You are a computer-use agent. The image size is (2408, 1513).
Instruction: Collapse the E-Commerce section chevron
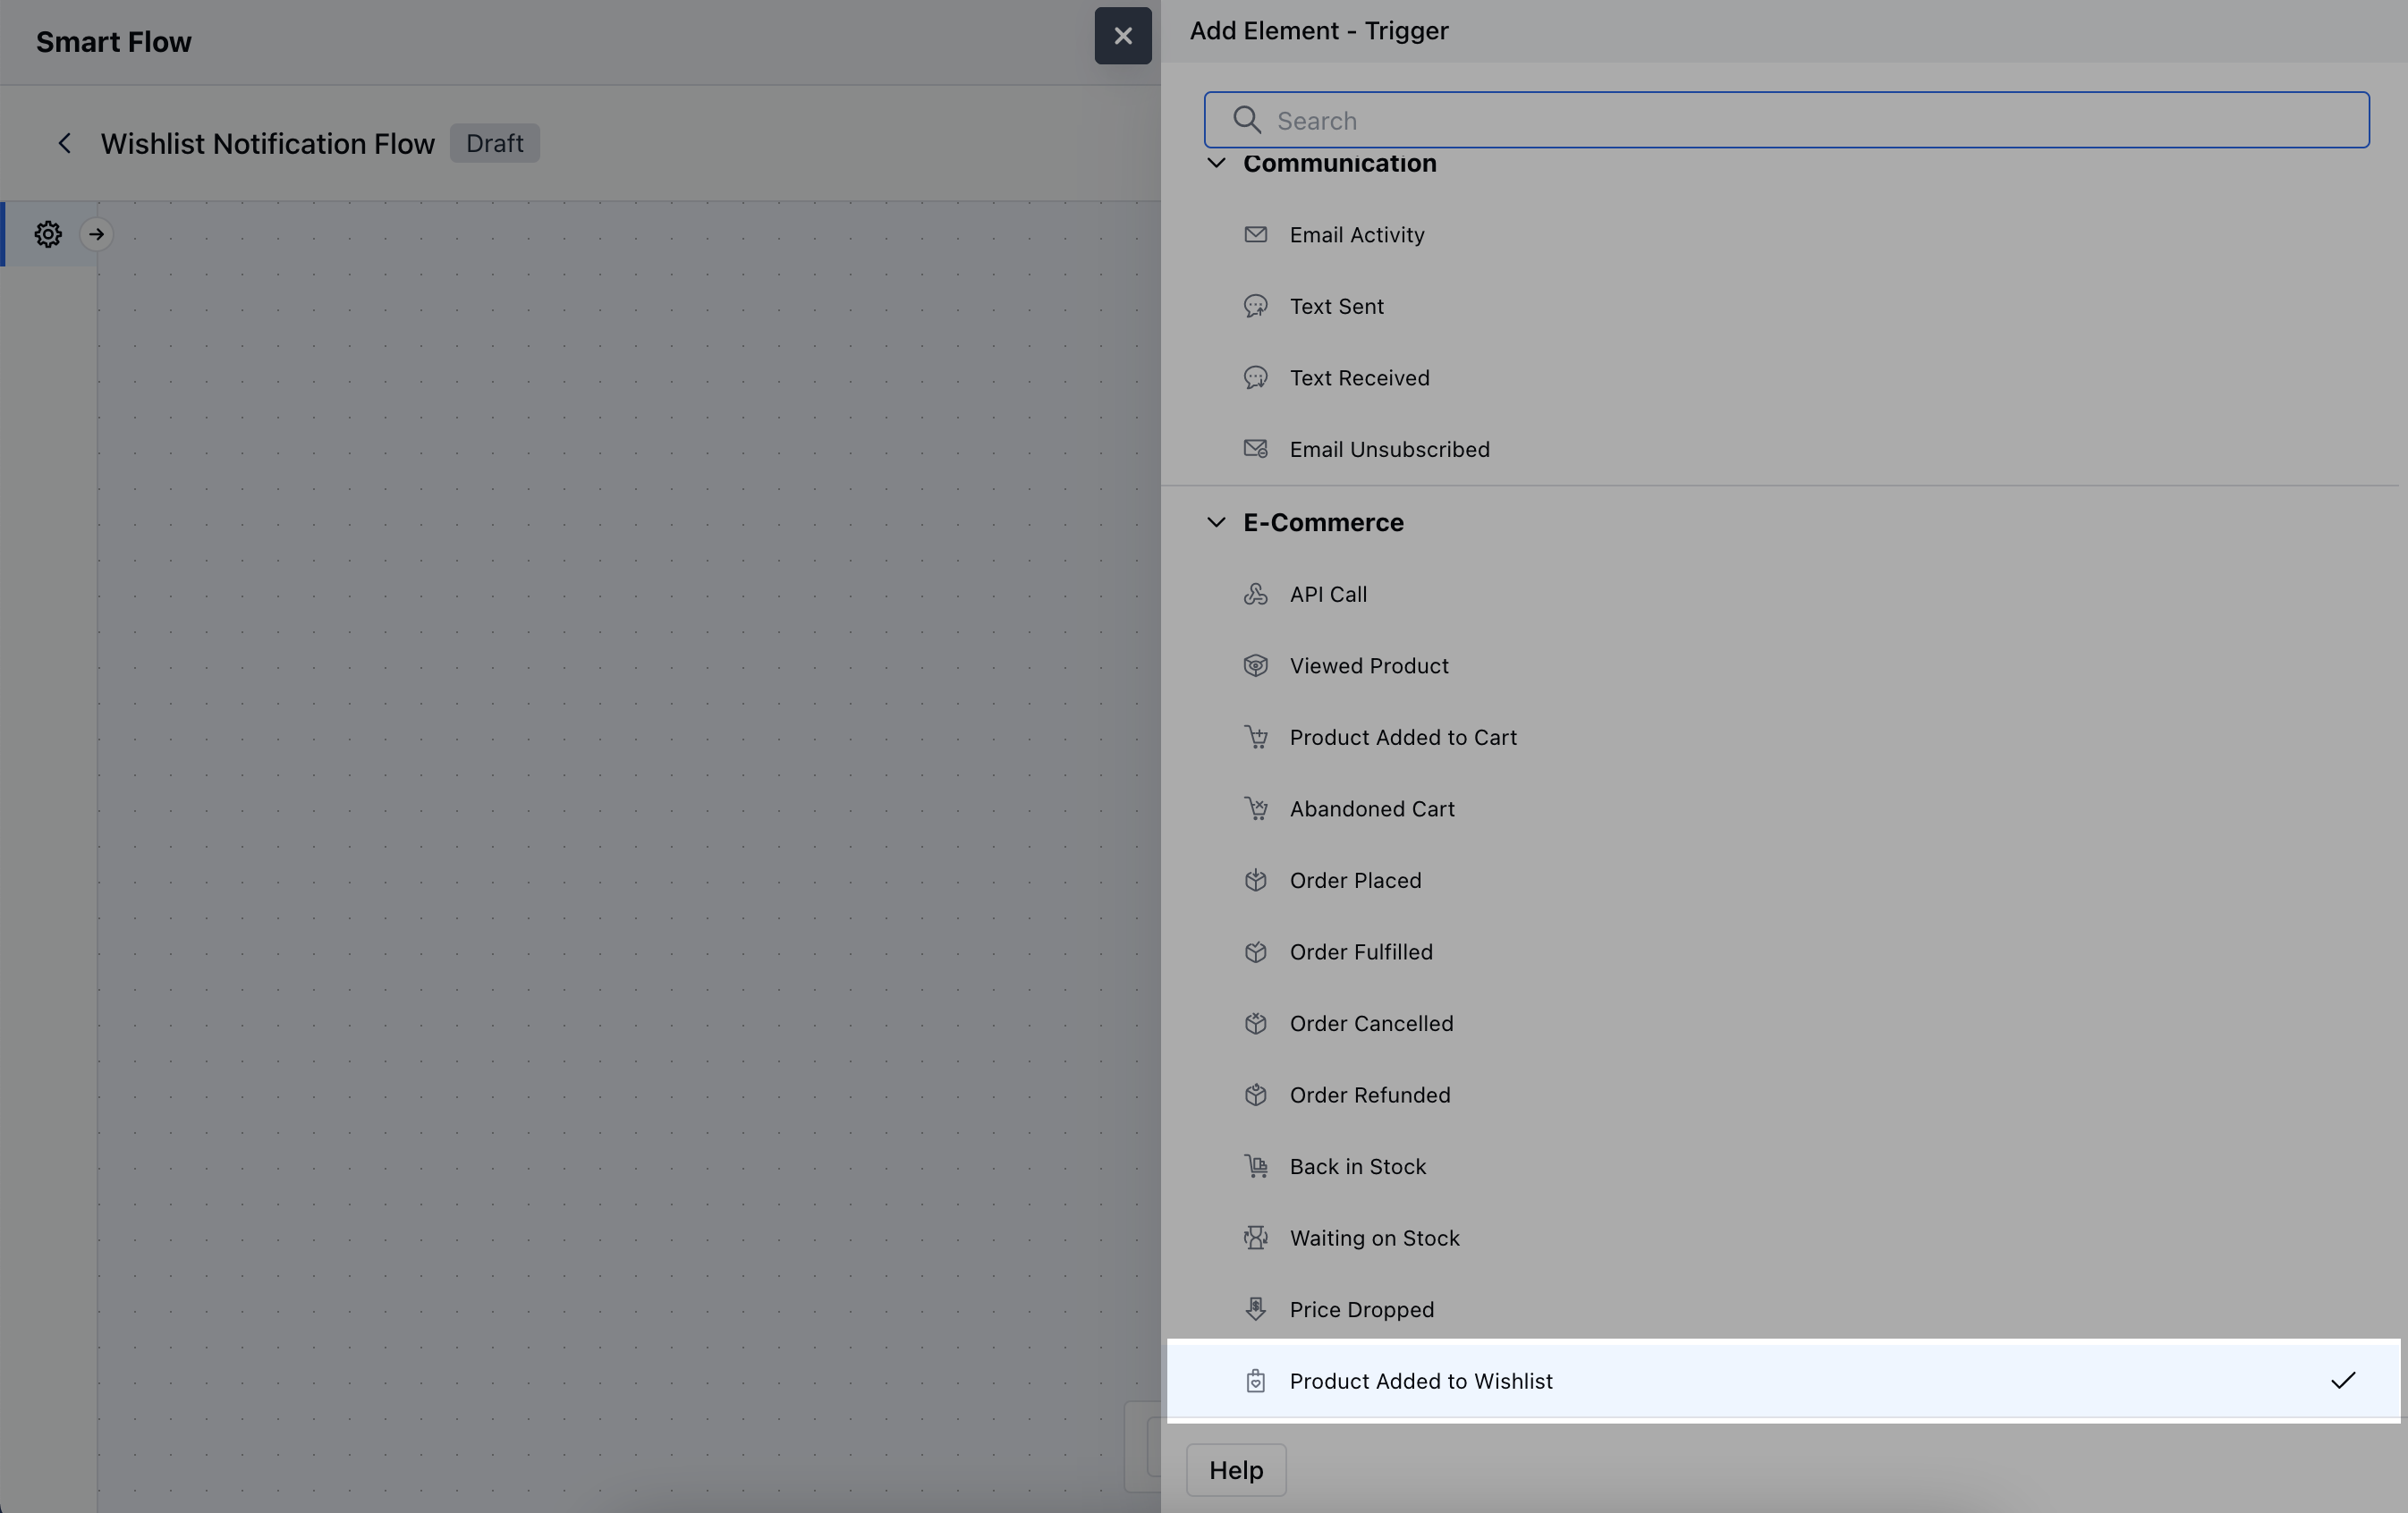1216,522
